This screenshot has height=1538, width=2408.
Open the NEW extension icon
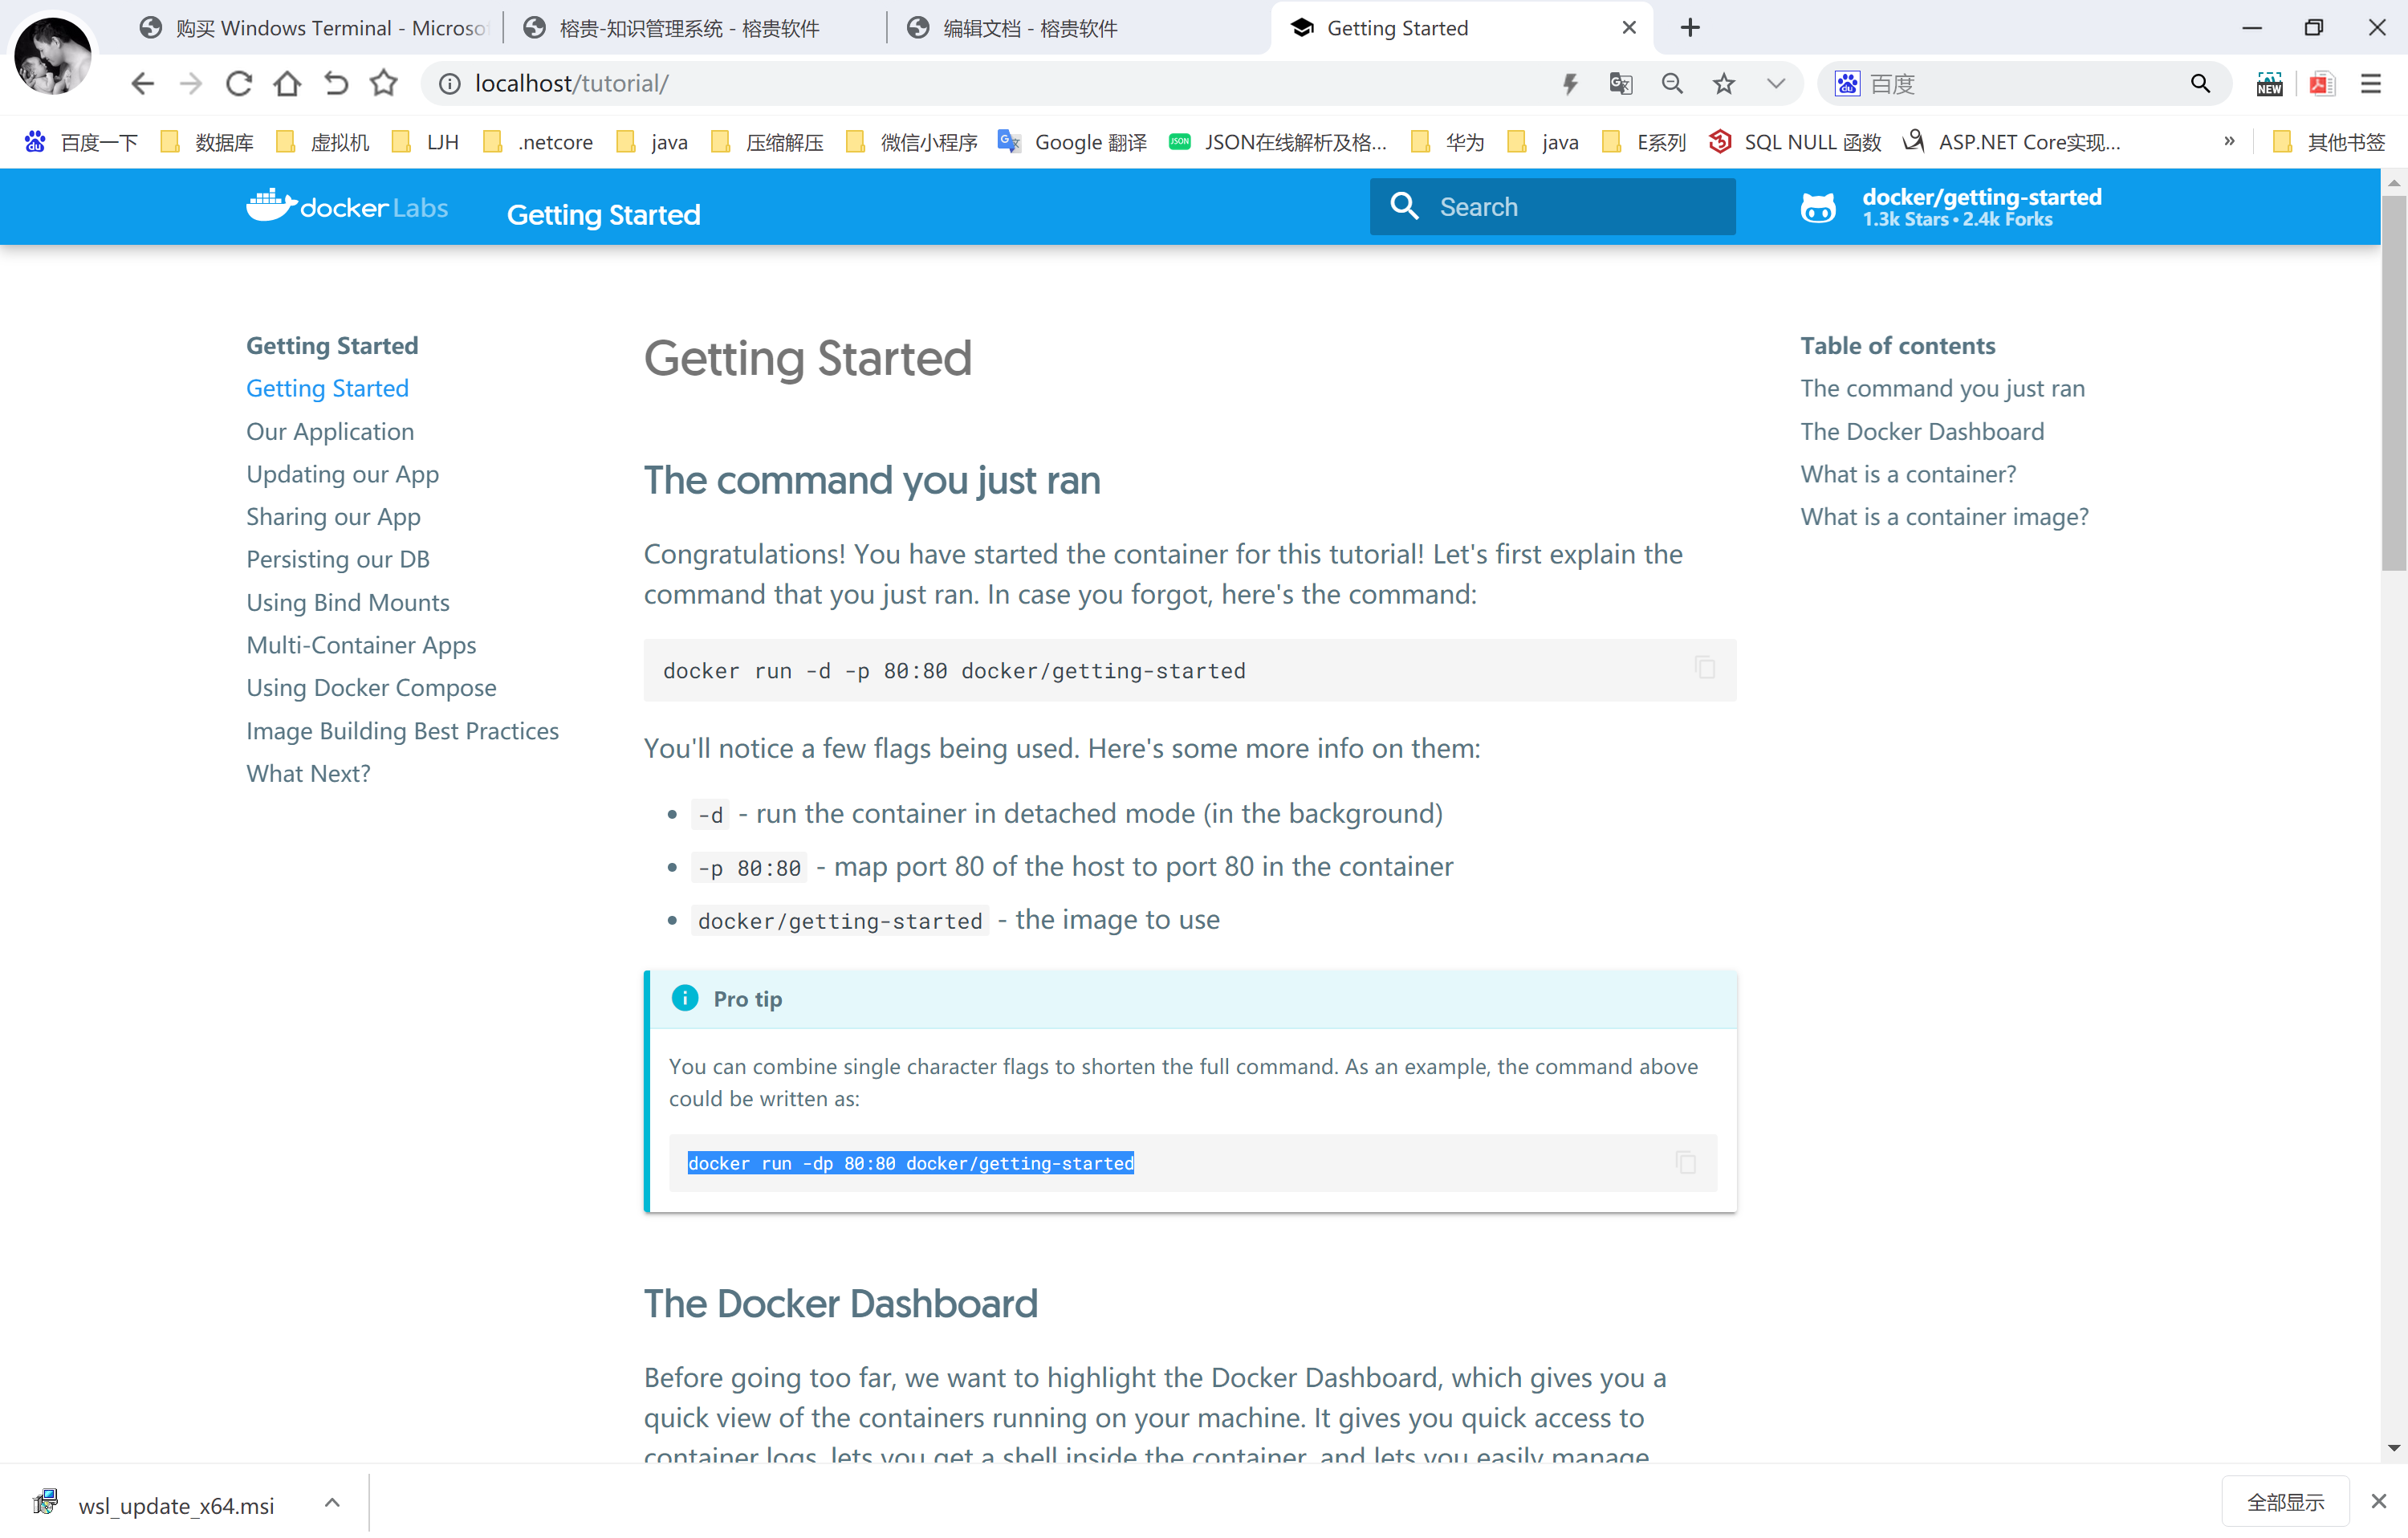pos(2269,84)
